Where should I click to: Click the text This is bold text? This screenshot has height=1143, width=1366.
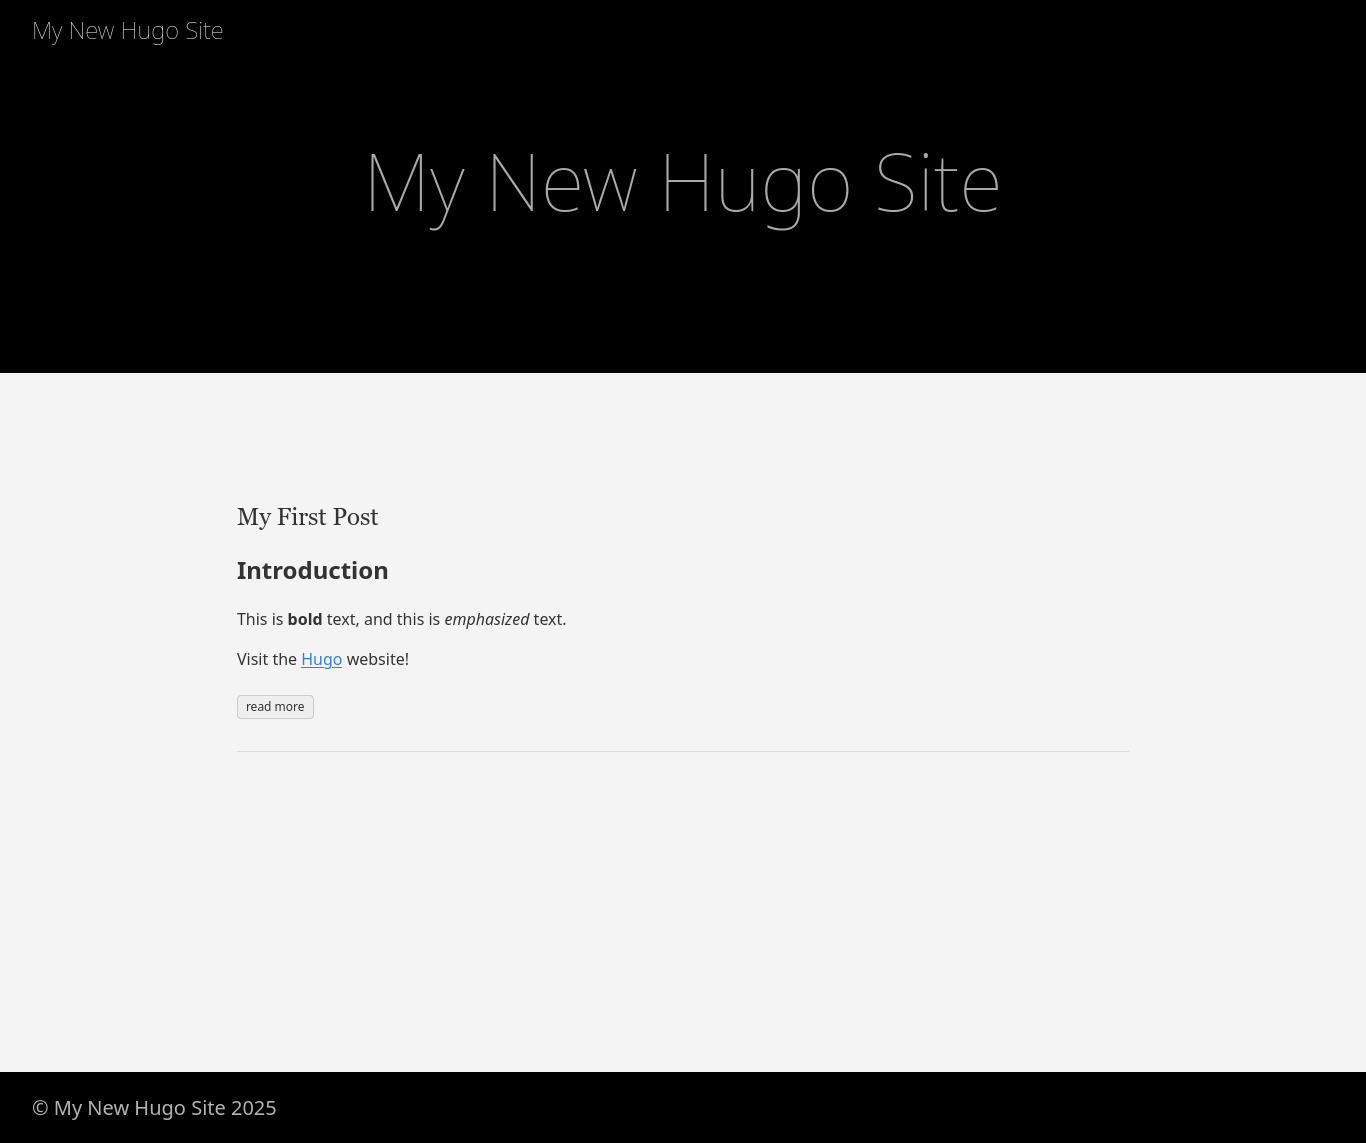click(290, 619)
